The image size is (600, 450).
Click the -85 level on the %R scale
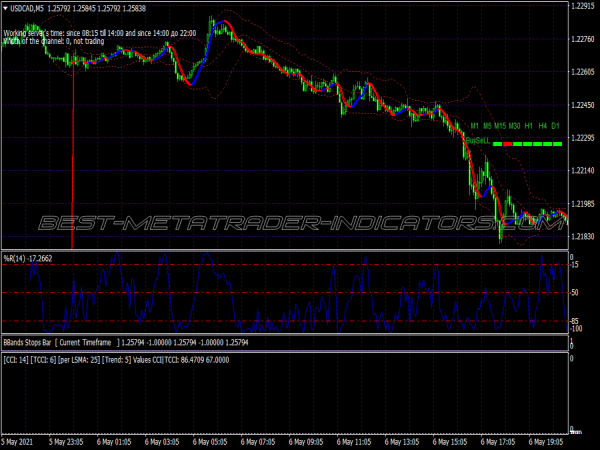pyautogui.click(x=574, y=321)
